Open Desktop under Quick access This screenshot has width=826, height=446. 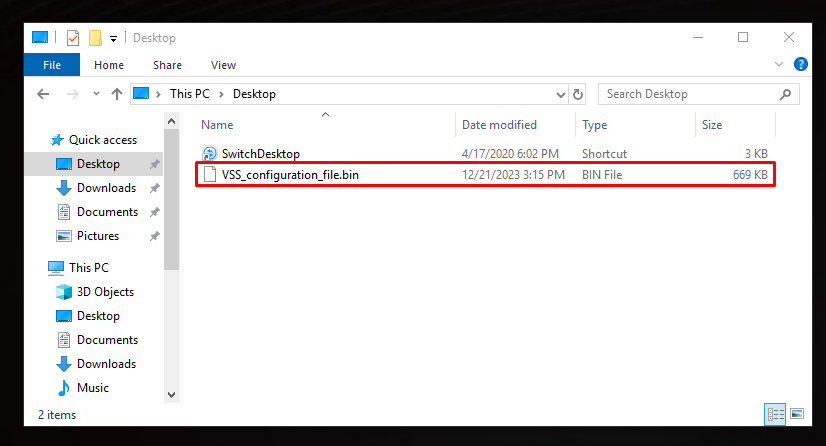click(98, 164)
